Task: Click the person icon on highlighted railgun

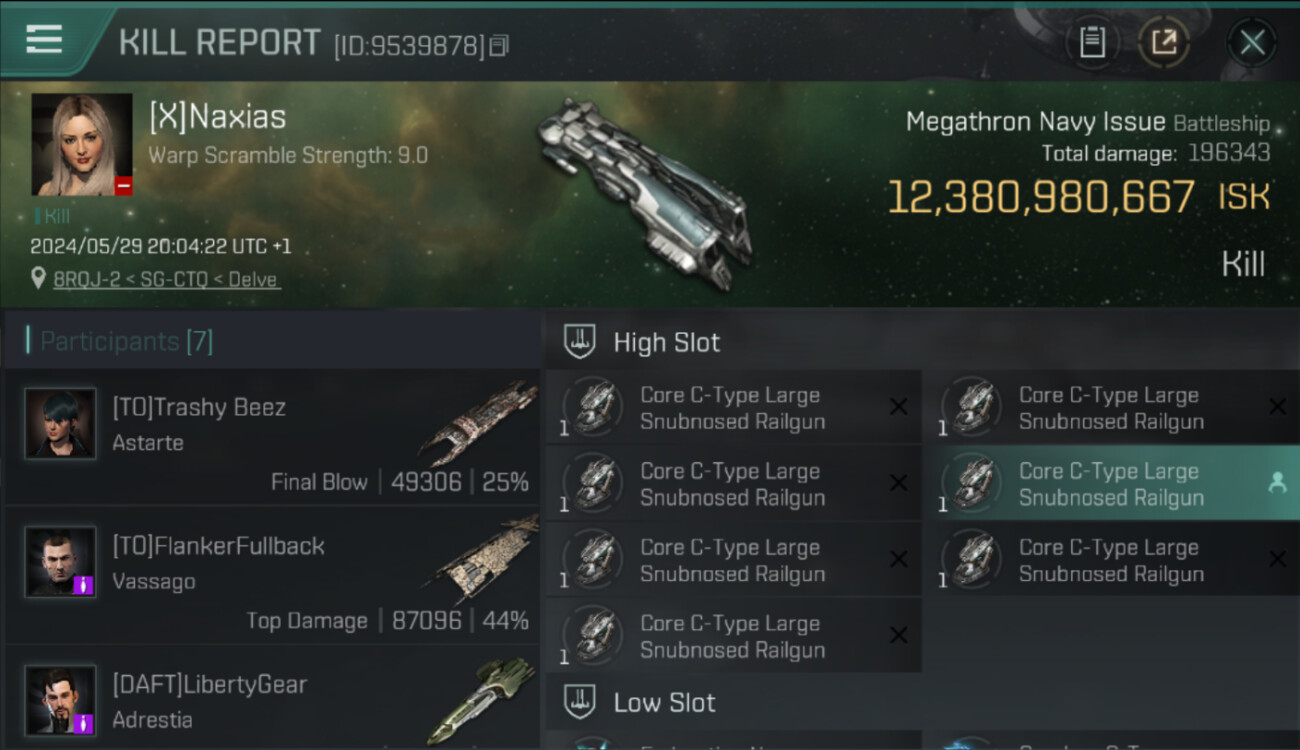Action: click(x=1277, y=484)
